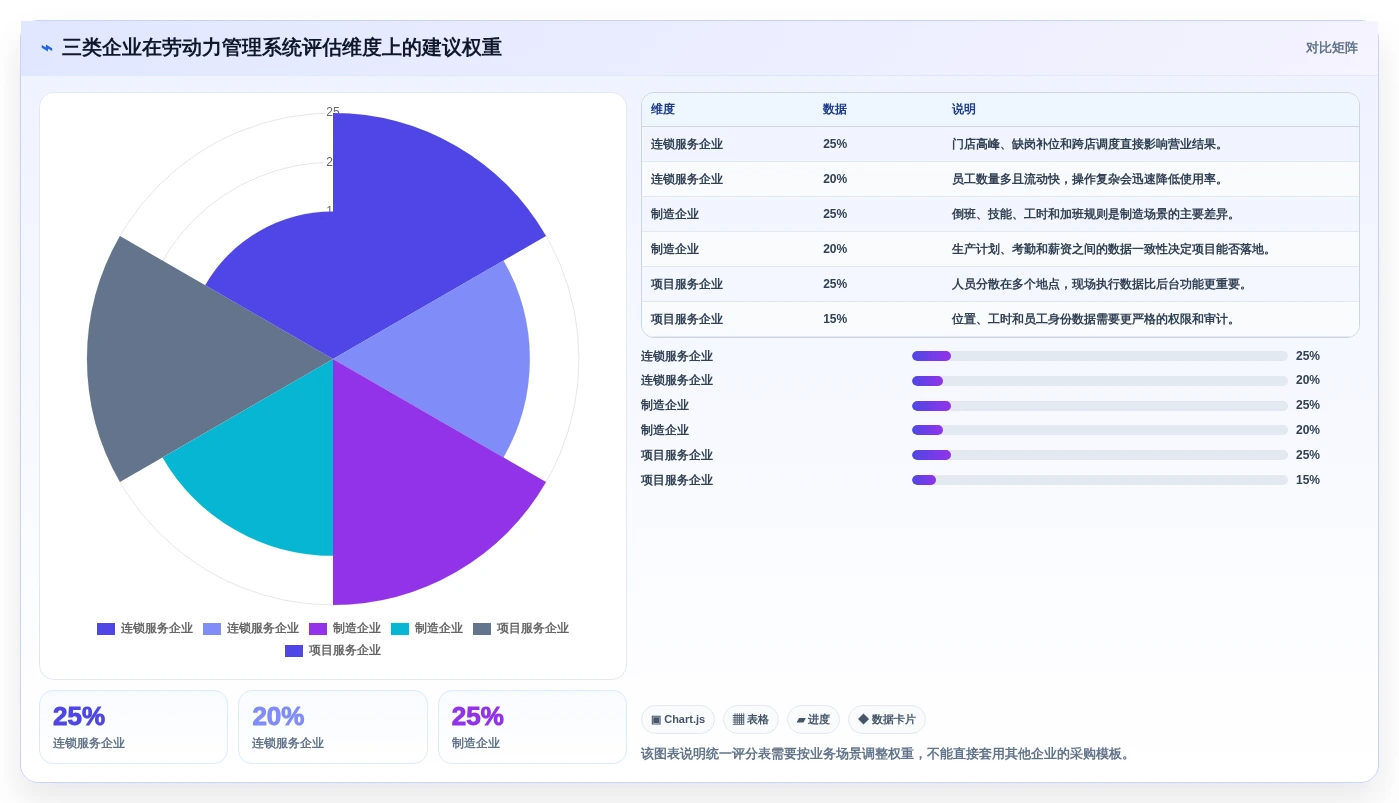Click the 数据 column header
This screenshot has width=1399, height=803.
click(x=835, y=110)
